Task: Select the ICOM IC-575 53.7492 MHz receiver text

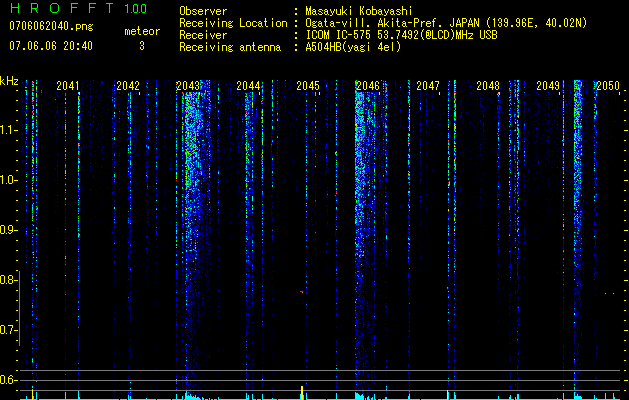Action: point(401,35)
